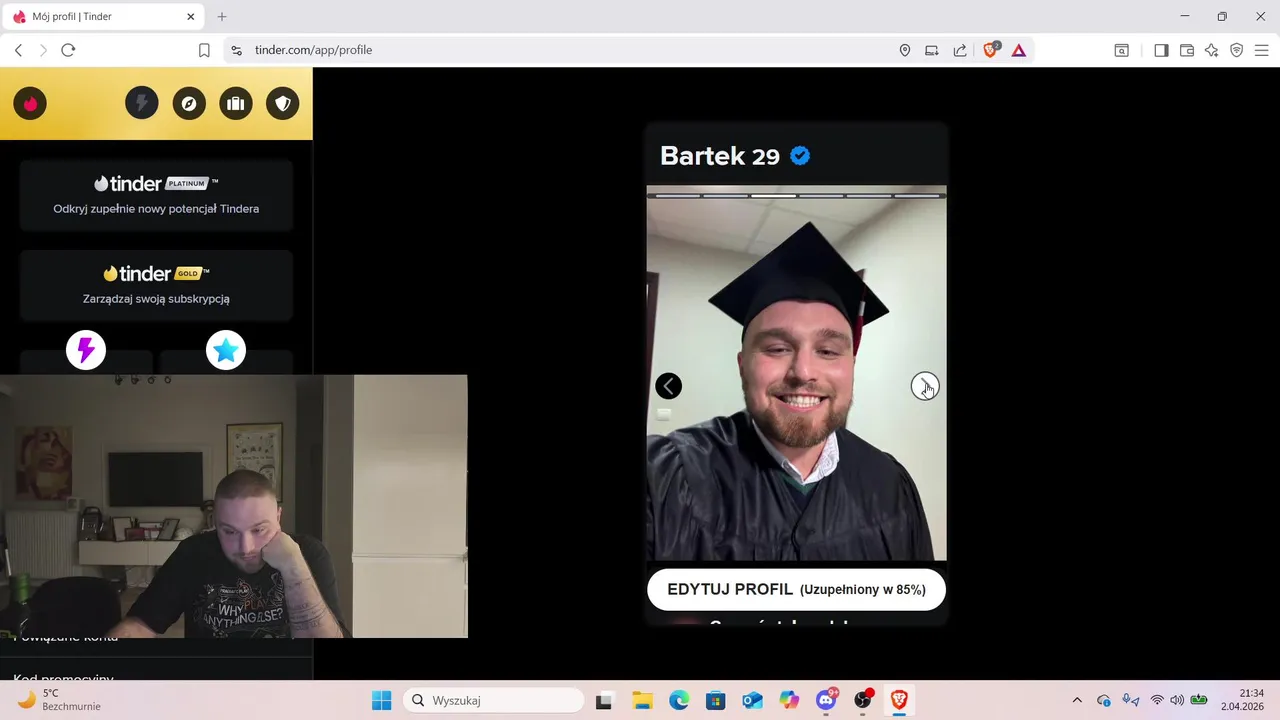This screenshot has height=720, width=1280.
Task: Click the browser forward arrow
Action: [43, 50]
